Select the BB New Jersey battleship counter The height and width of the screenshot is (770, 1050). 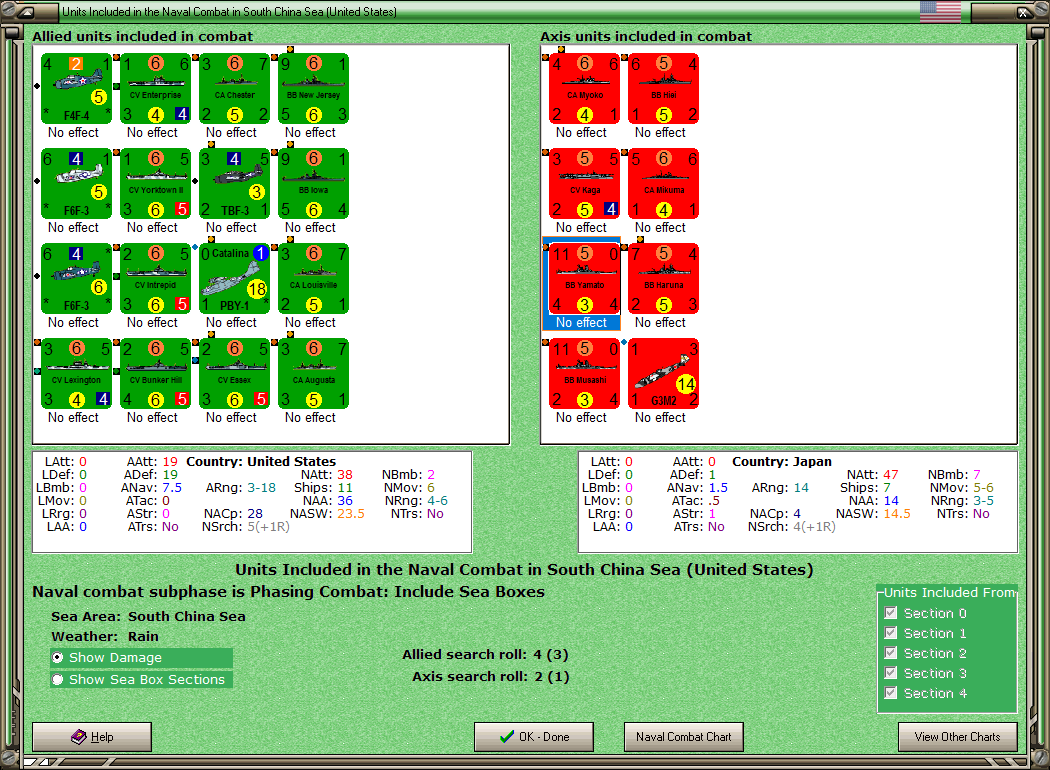pos(313,89)
